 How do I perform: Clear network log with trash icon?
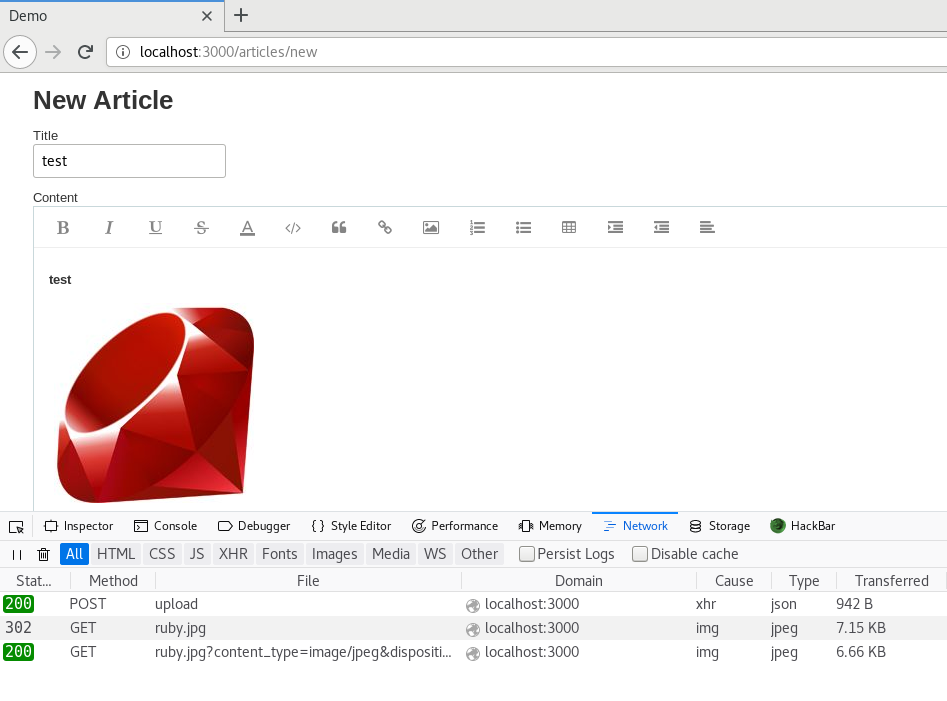[43, 554]
